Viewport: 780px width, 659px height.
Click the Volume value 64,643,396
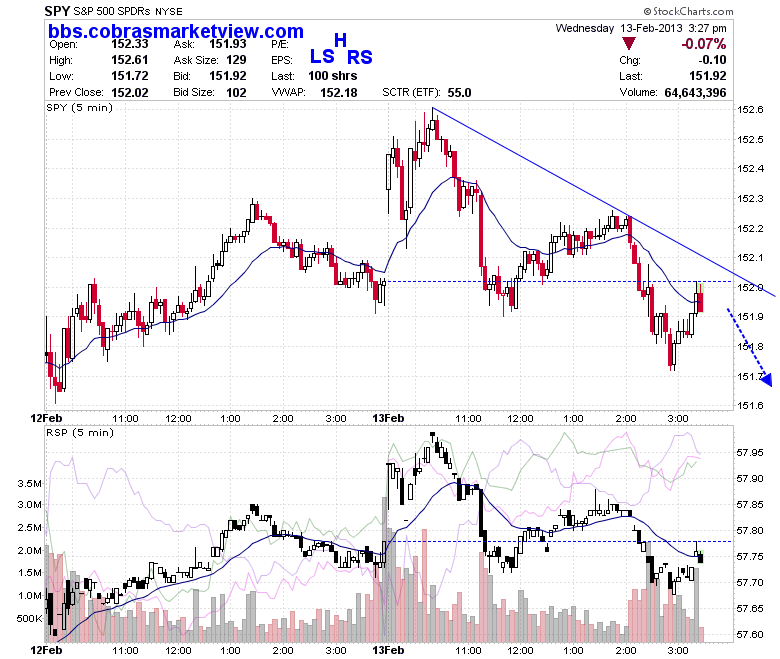point(695,93)
